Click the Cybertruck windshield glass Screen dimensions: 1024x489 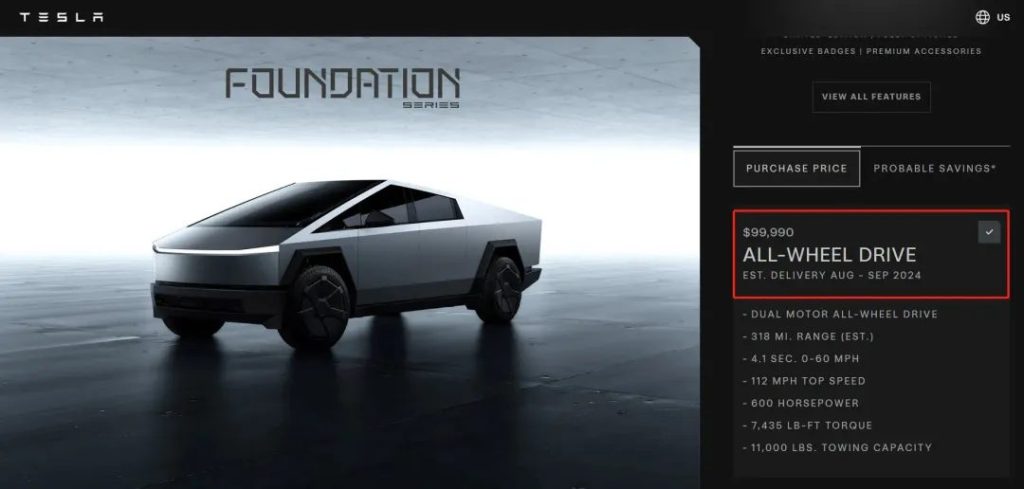pyautogui.click(x=286, y=204)
